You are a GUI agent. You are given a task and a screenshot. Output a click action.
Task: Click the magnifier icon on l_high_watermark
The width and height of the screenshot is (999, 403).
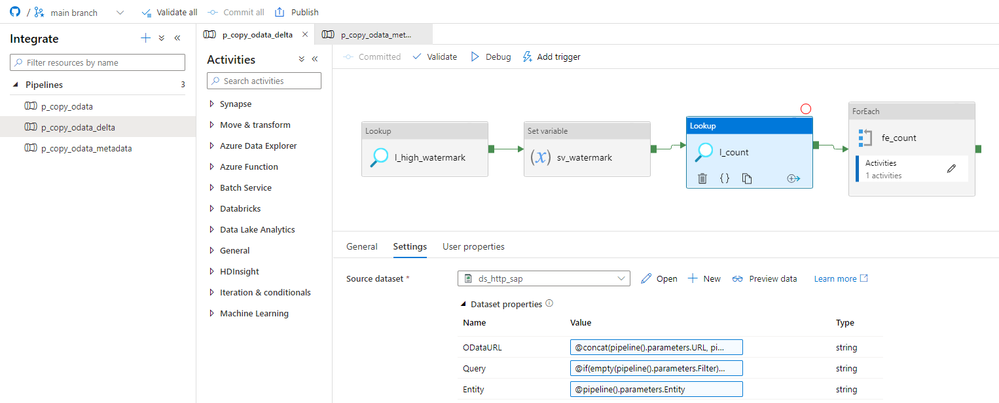tap(379, 157)
